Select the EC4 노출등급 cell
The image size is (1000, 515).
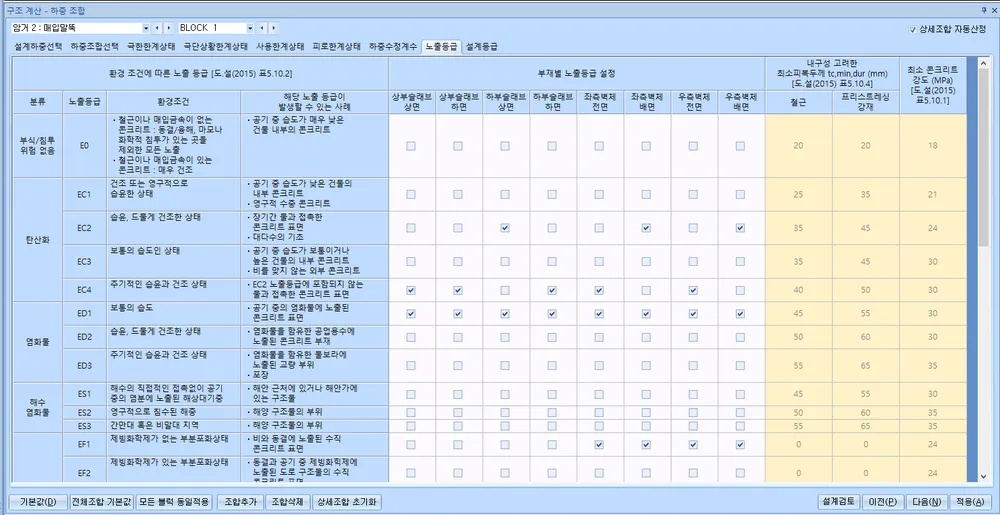click(85, 291)
